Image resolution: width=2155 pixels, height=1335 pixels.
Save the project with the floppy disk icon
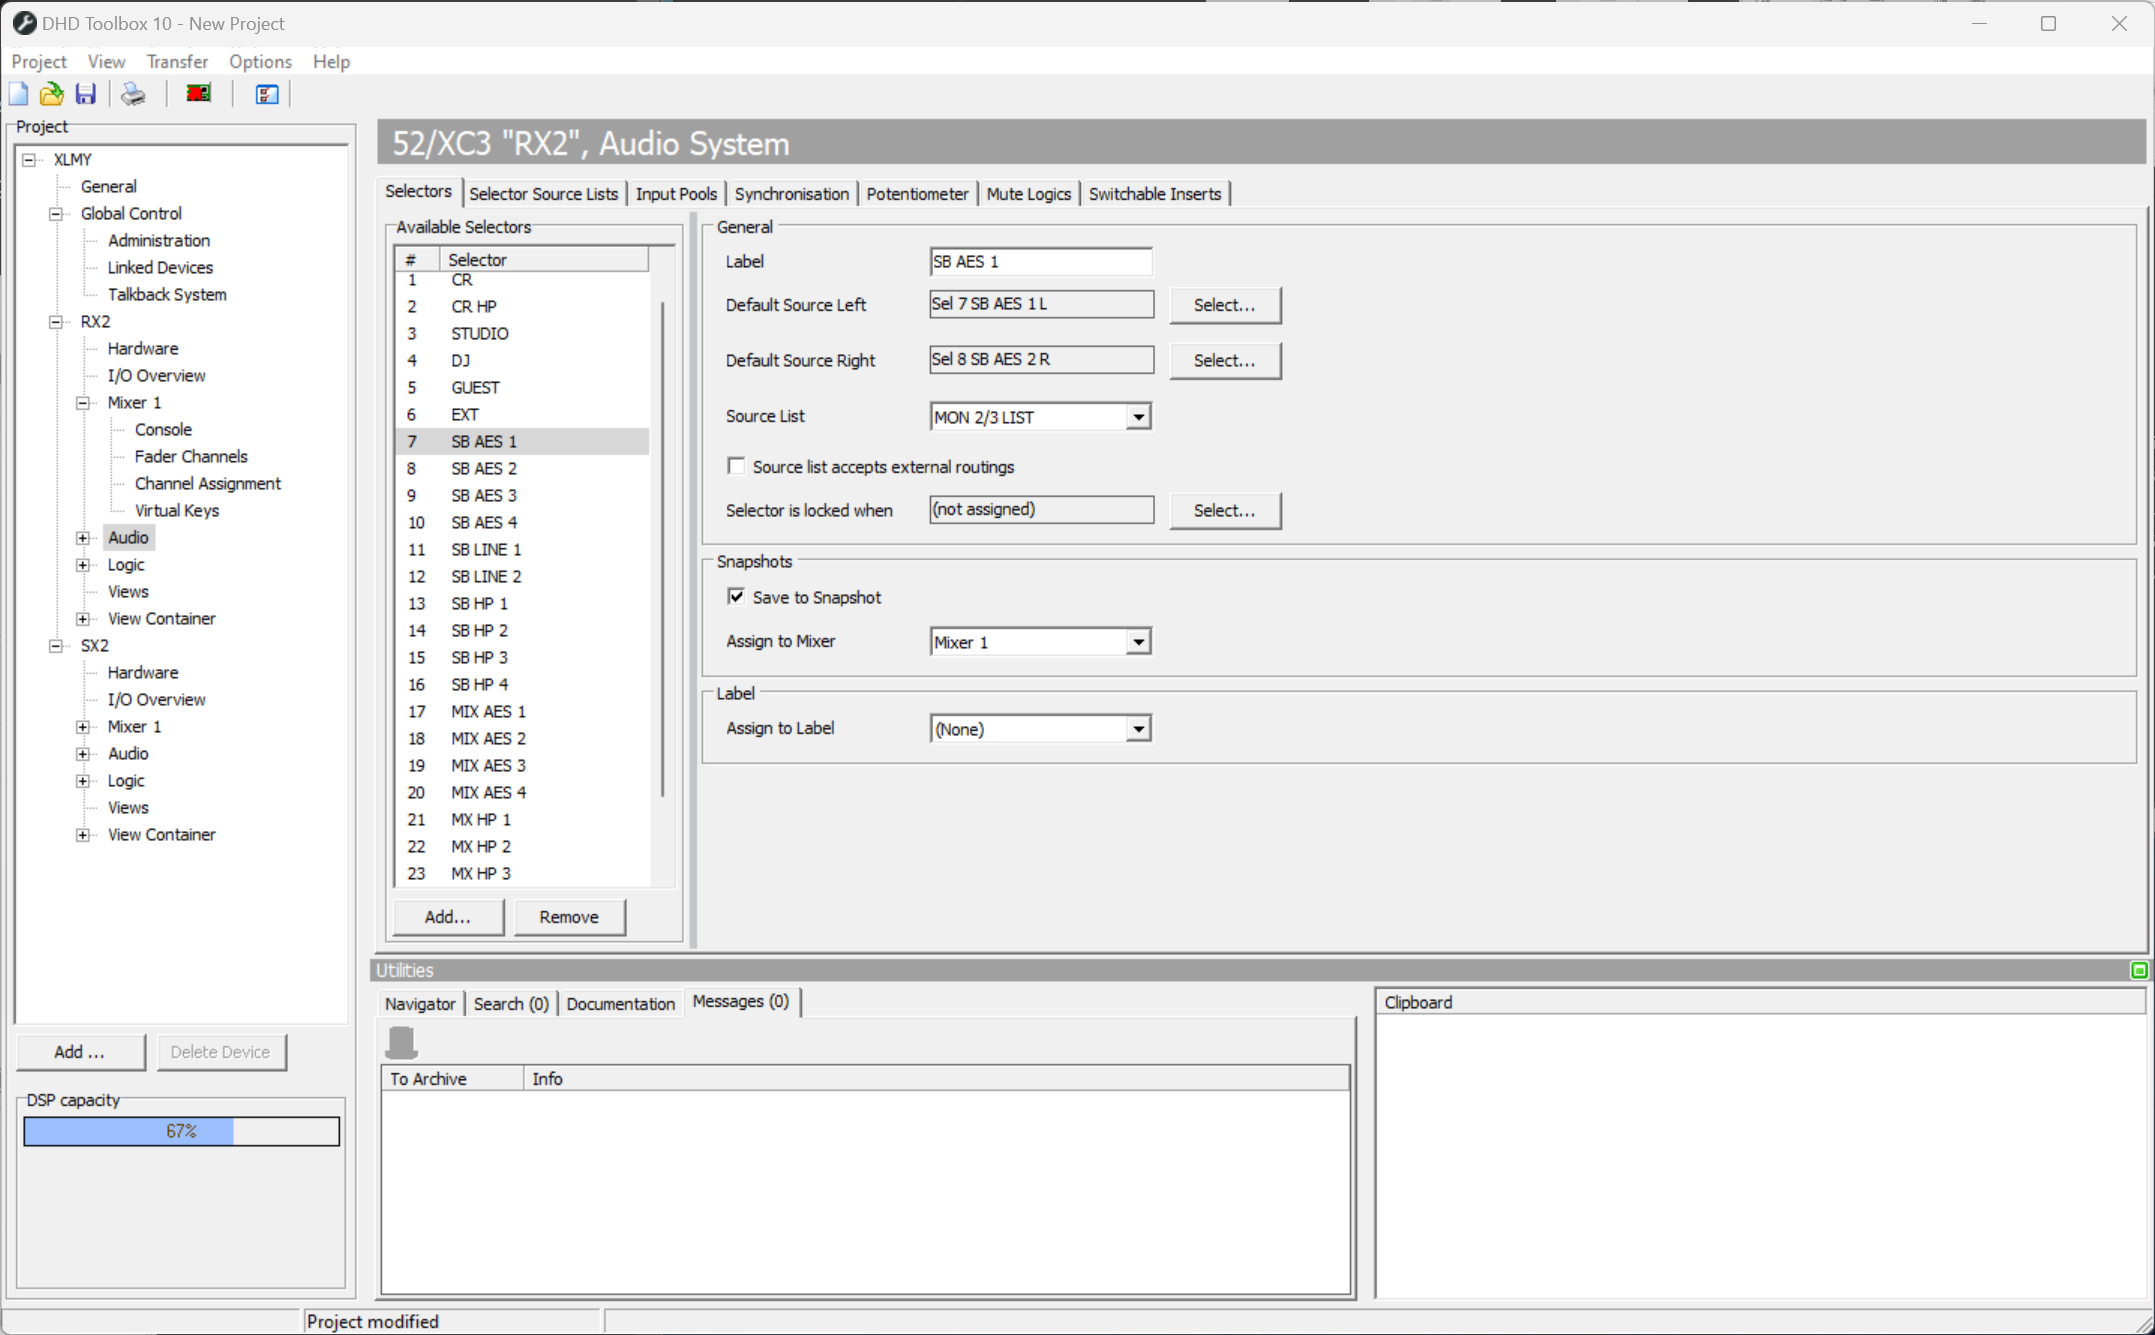[x=85, y=93]
